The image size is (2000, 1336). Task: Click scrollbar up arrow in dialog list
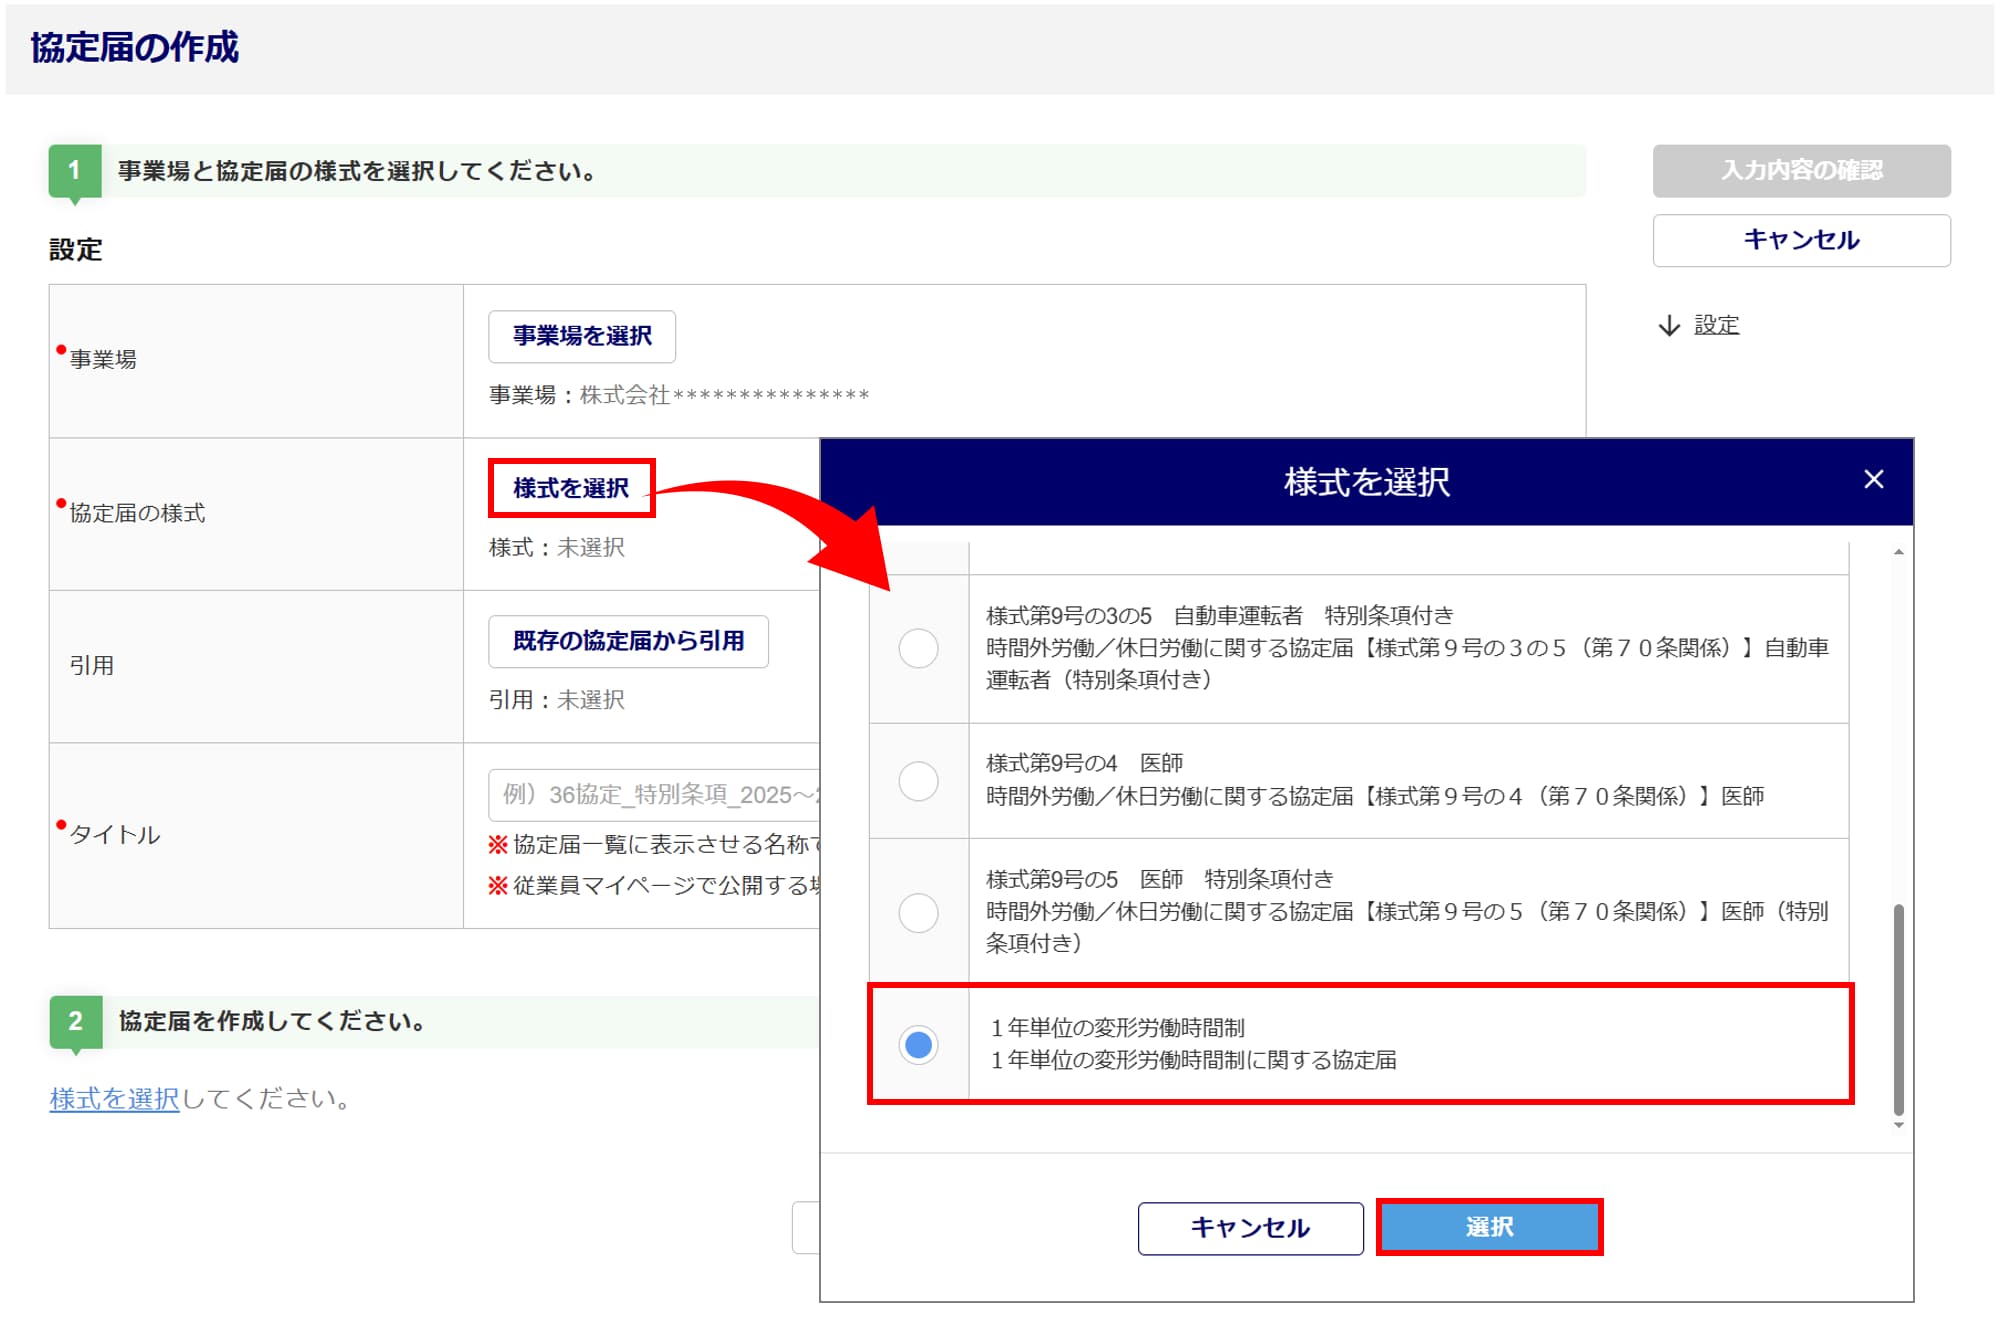(1898, 552)
